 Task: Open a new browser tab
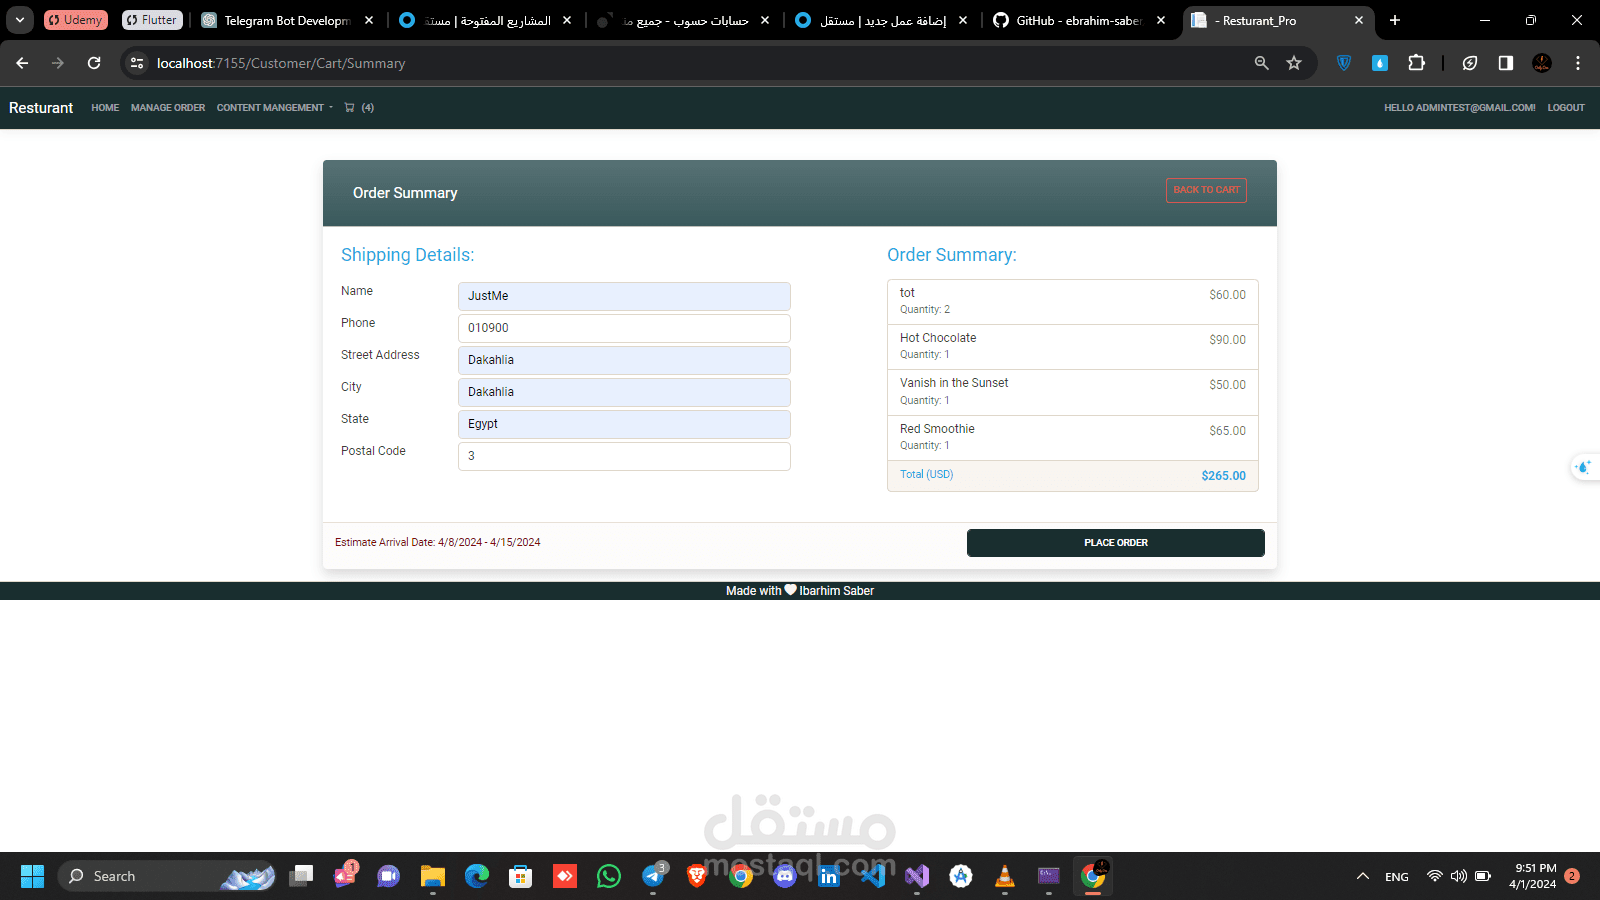click(1395, 20)
